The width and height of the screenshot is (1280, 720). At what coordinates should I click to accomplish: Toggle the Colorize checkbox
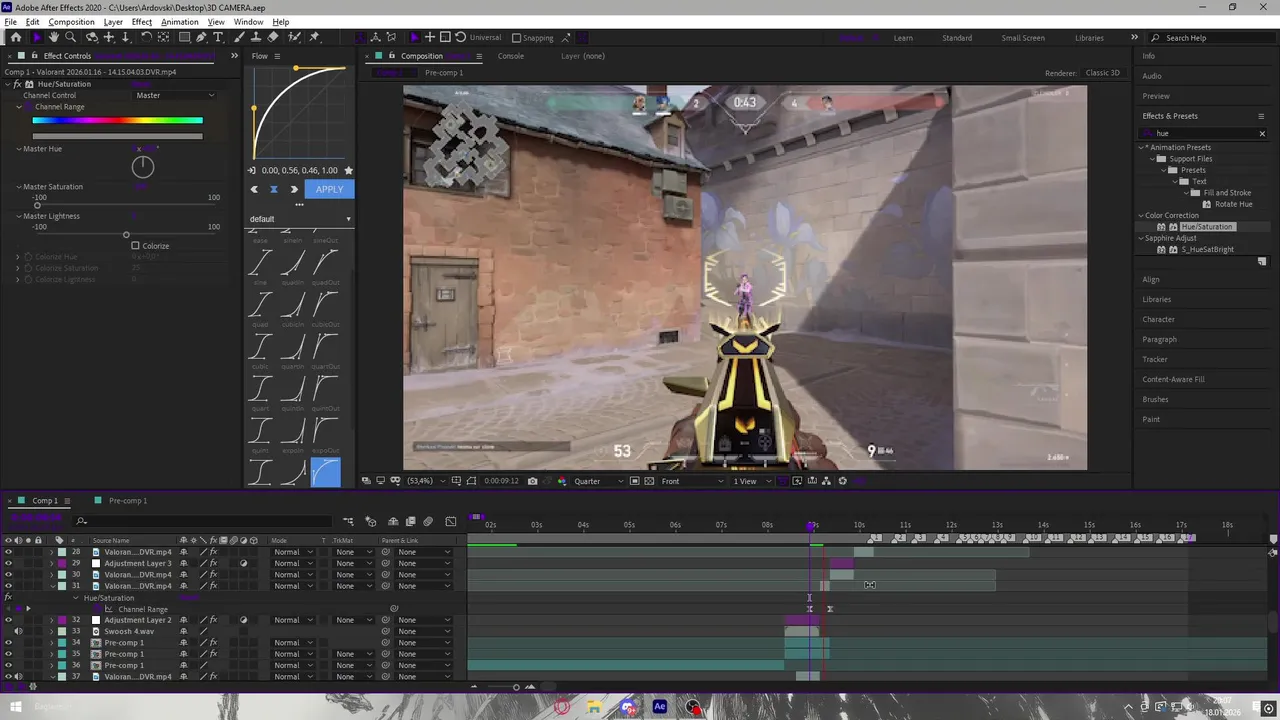[136, 246]
